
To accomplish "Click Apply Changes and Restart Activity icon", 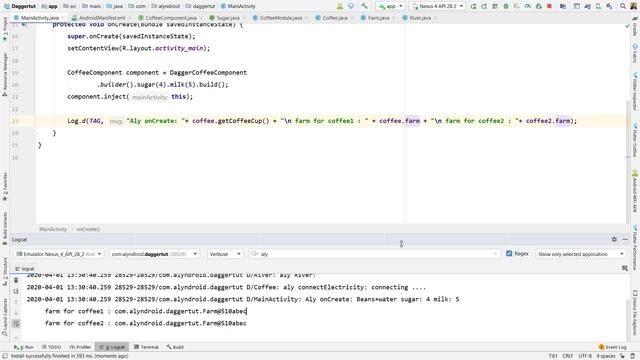I will (484, 6).
